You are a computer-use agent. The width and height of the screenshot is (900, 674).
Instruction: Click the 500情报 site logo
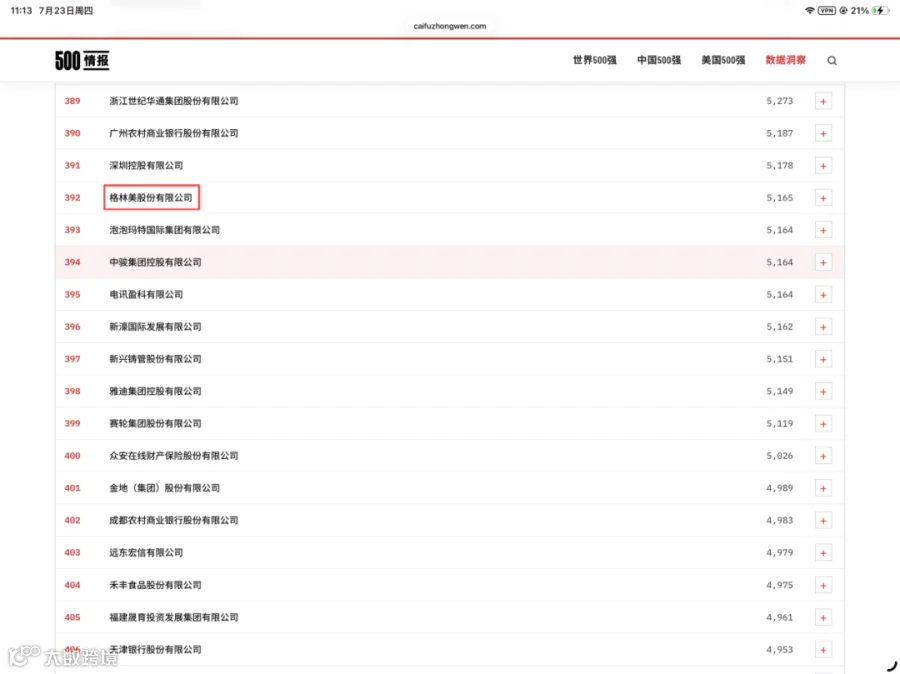click(82, 60)
